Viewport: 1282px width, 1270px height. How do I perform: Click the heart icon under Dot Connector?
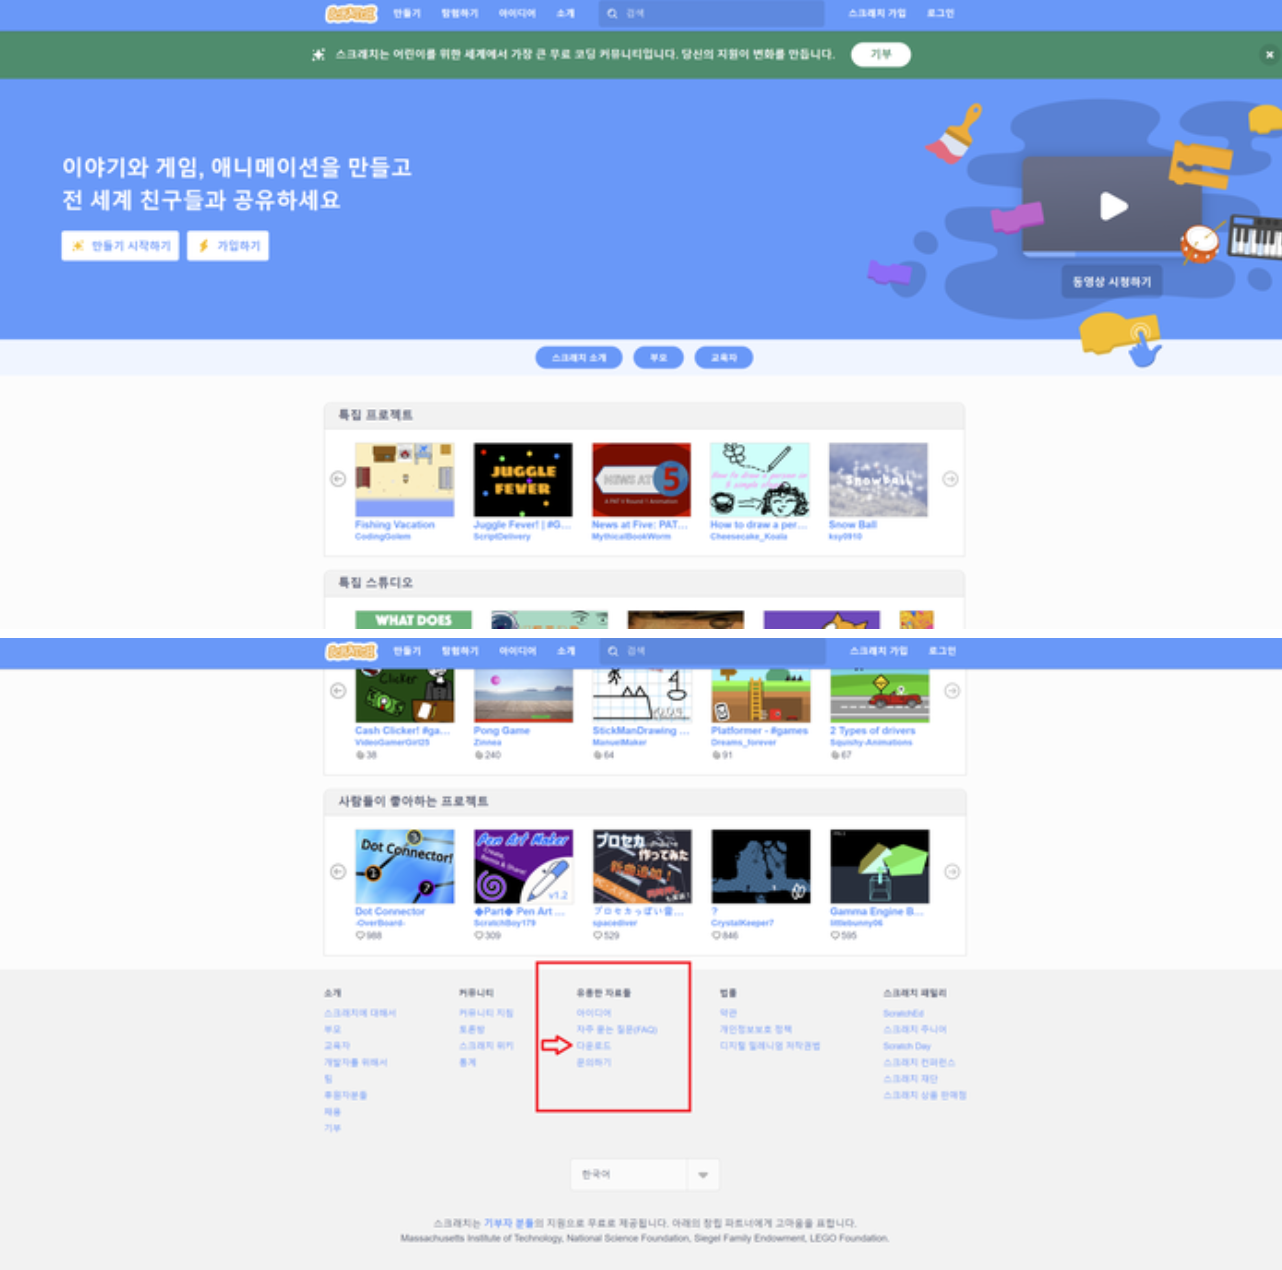(x=360, y=936)
